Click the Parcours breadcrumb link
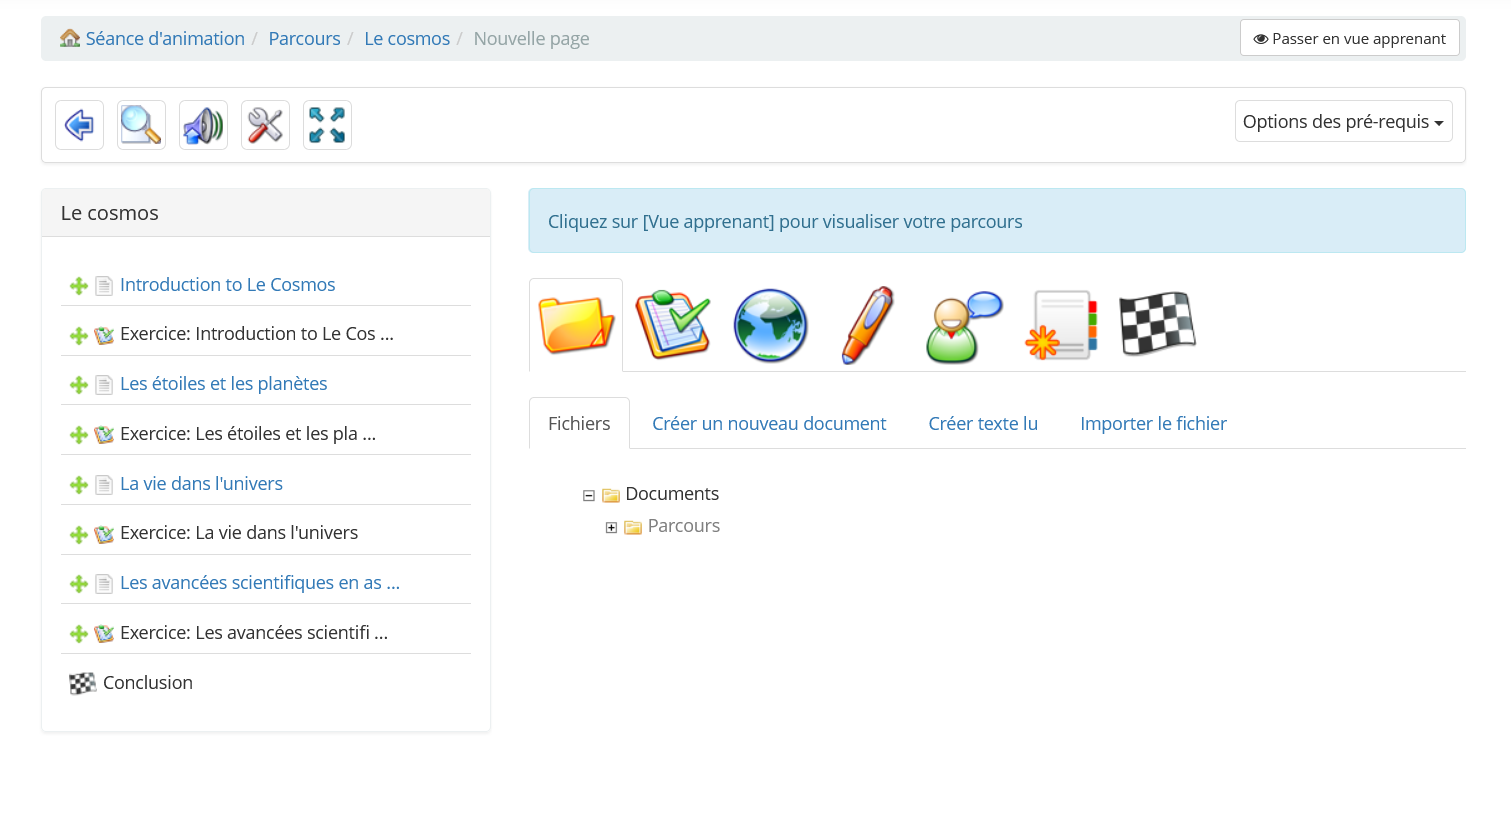 pyautogui.click(x=304, y=38)
